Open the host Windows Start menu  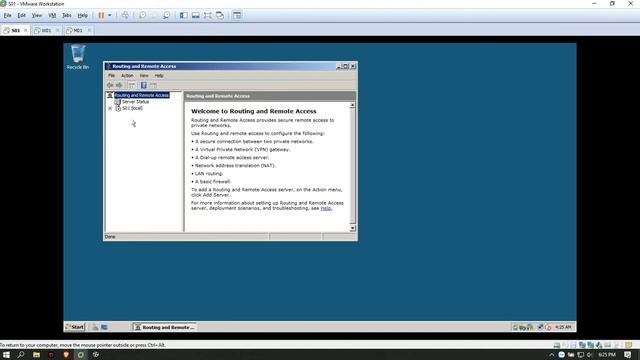point(6,355)
